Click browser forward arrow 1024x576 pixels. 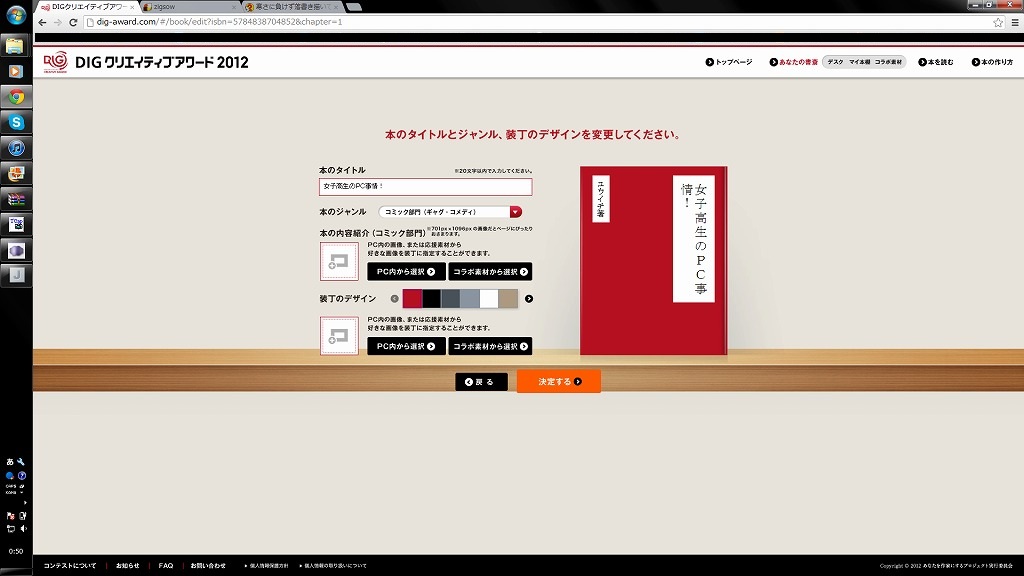57,22
